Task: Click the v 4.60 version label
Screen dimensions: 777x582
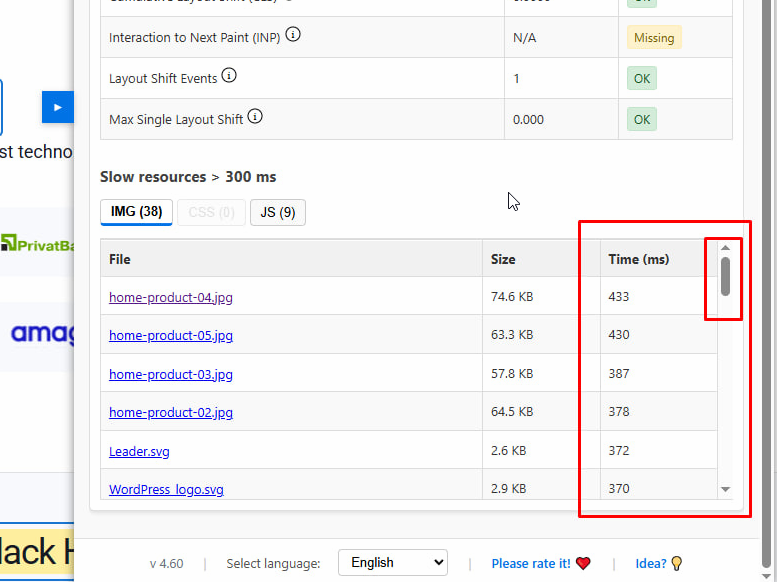Action: (x=166, y=564)
